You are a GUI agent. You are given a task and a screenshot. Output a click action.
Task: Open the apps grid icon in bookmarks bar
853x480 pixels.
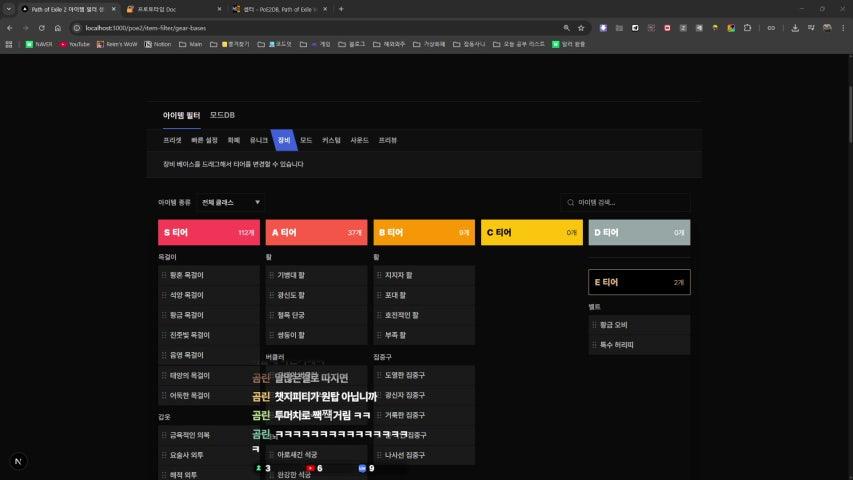[9, 44]
